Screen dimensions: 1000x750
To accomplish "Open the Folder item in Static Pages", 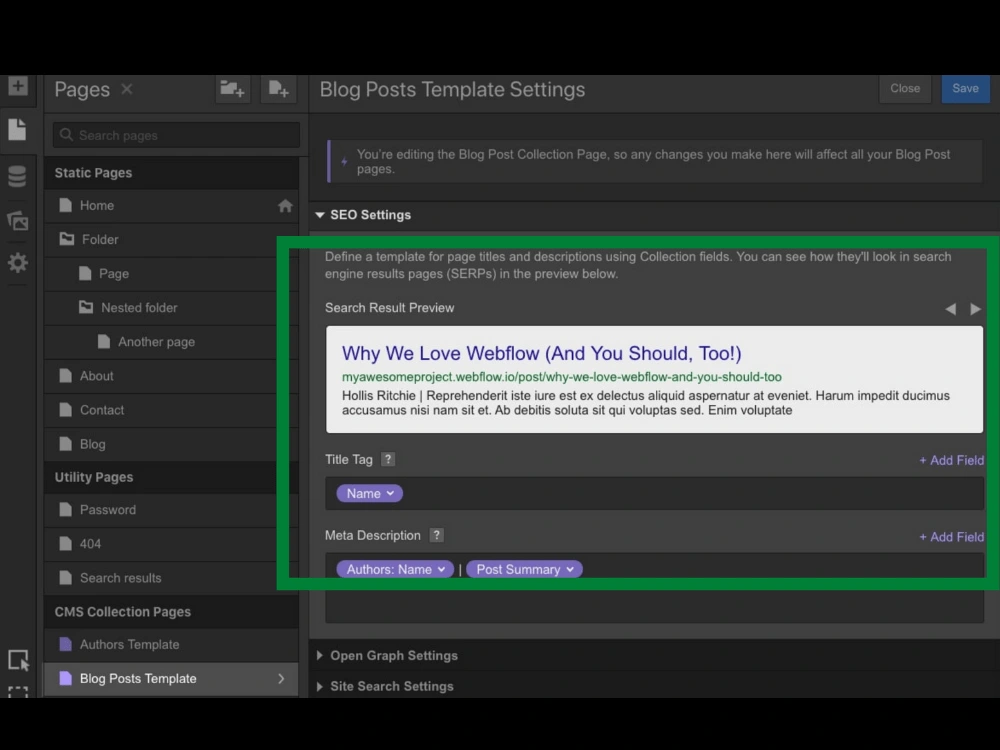I will click(x=171, y=240).
